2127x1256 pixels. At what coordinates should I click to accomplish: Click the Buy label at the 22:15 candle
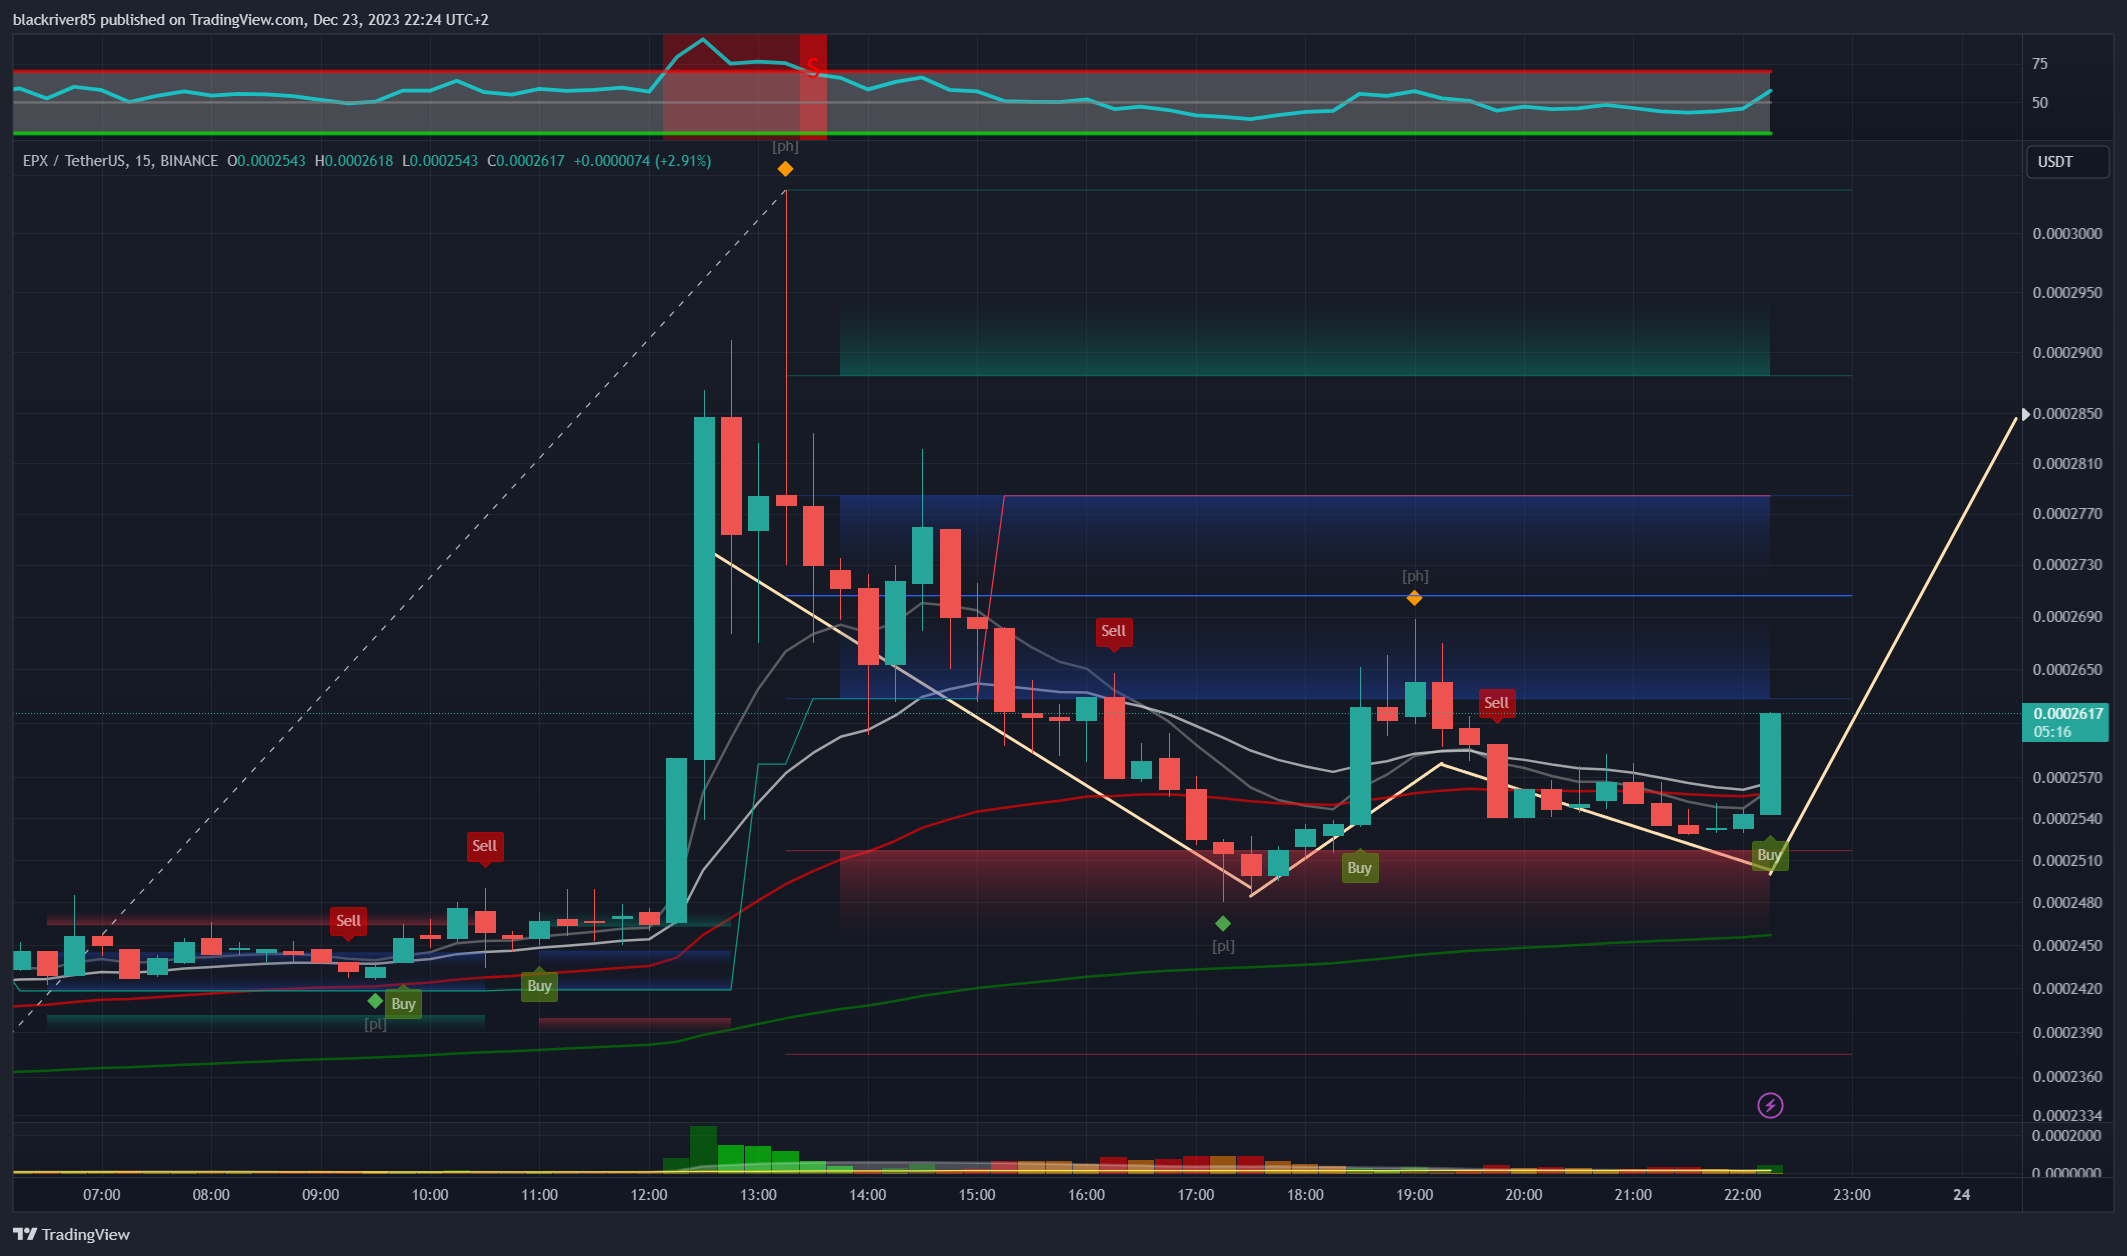1769,855
